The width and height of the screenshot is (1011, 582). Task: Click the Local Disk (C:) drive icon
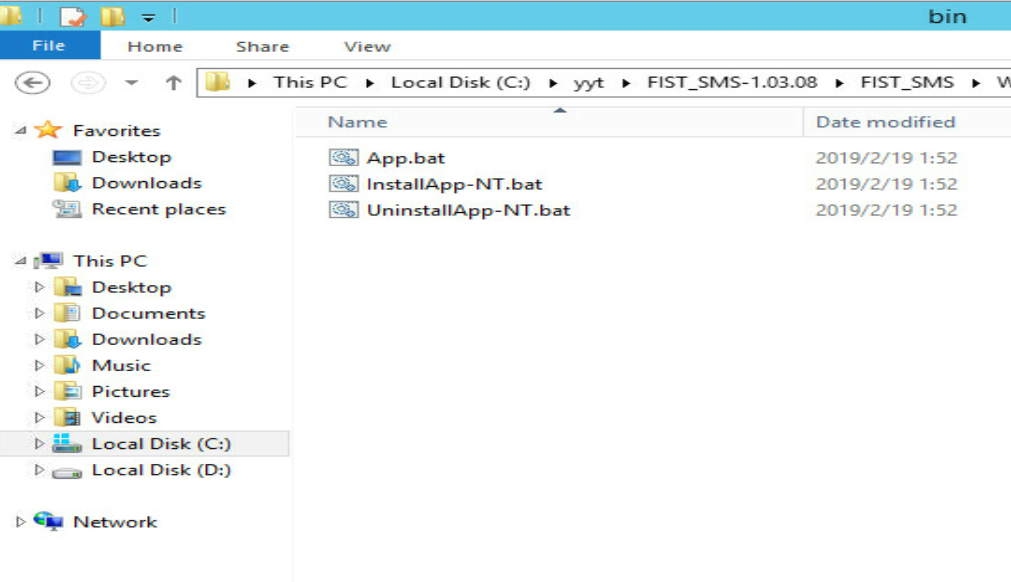pos(67,443)
